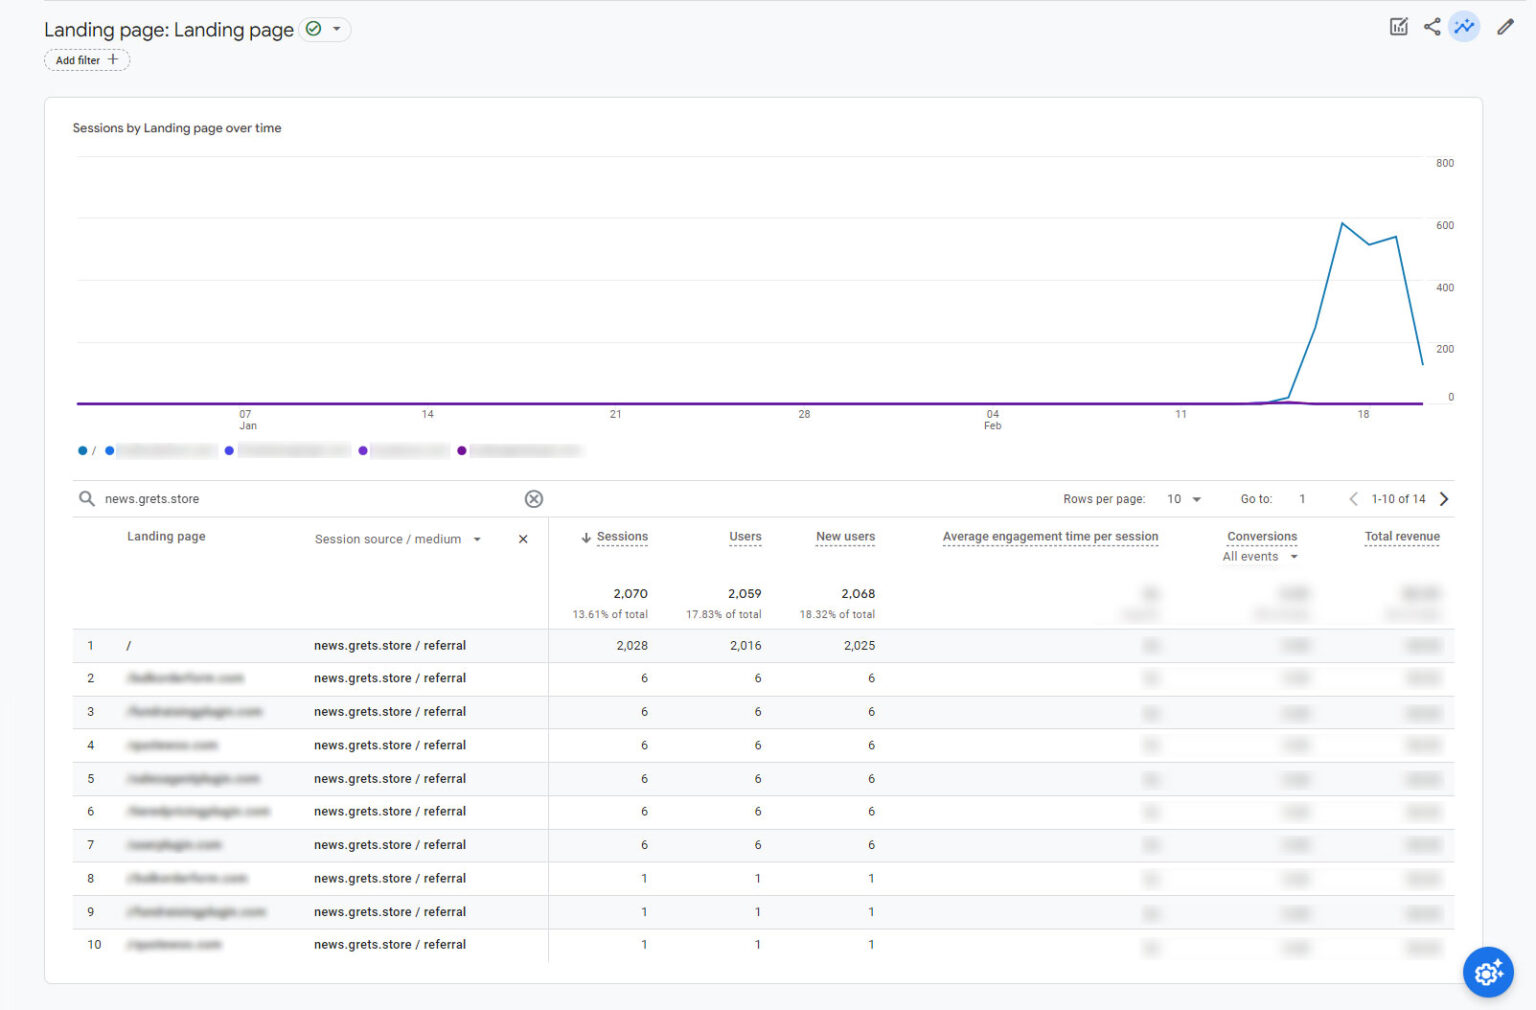Open the AI assistant gear button bottom right
Screen dimensions: 1536x1010
1488,972
